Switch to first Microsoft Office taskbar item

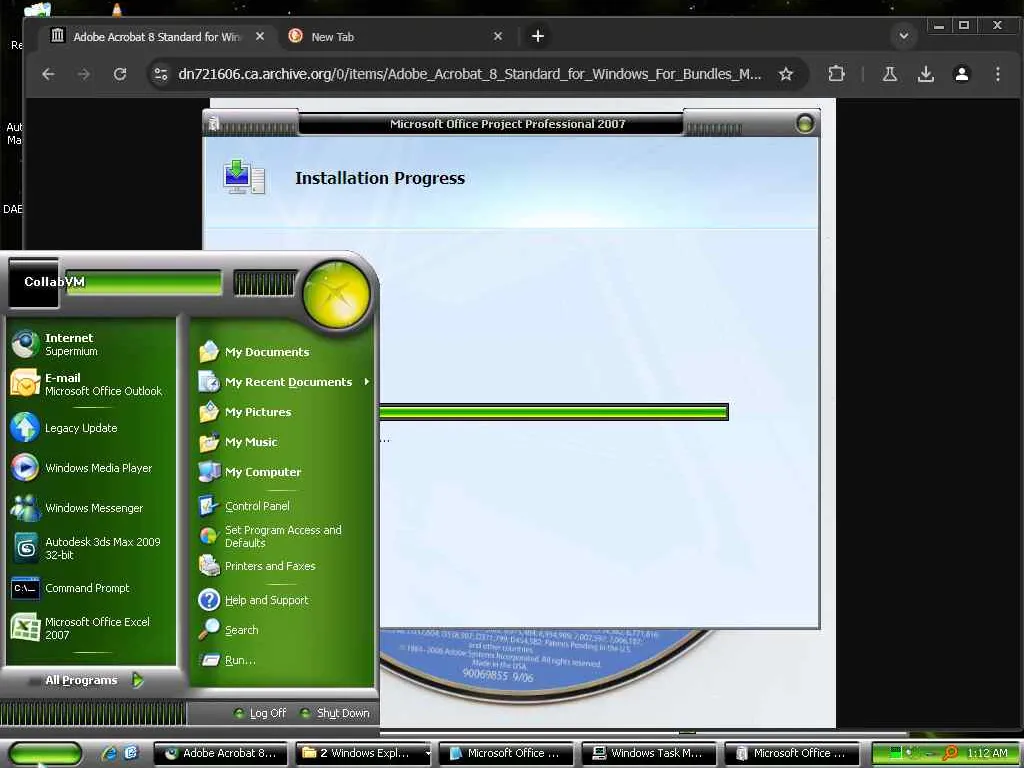click(506, 753)
